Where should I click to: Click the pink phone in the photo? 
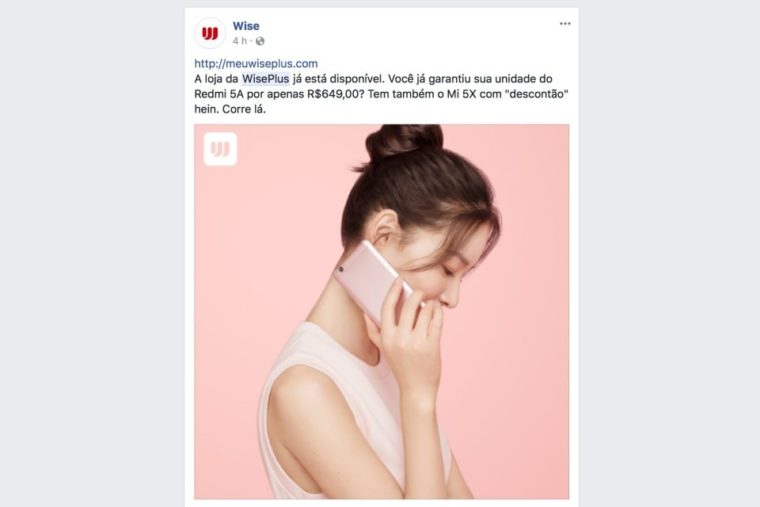point(371,280)
